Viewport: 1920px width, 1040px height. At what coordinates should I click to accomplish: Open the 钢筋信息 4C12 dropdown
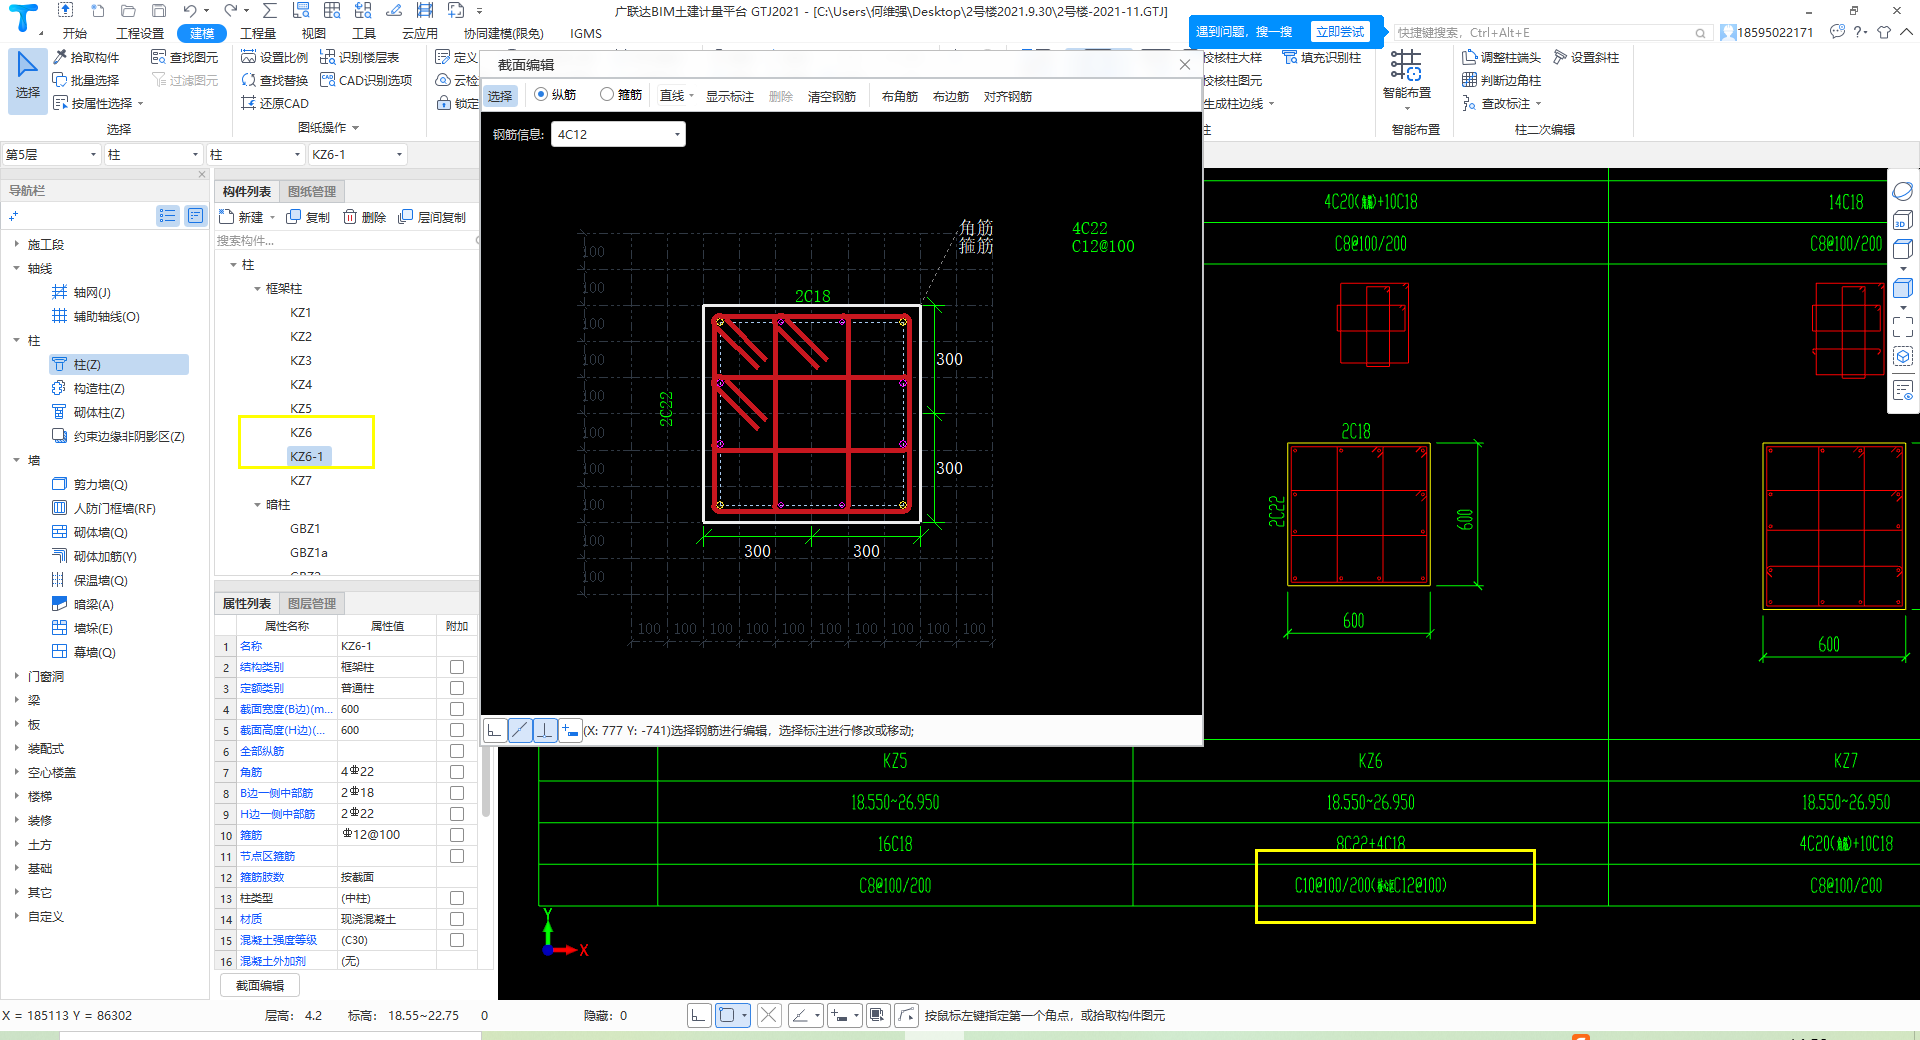pos(618,134)
